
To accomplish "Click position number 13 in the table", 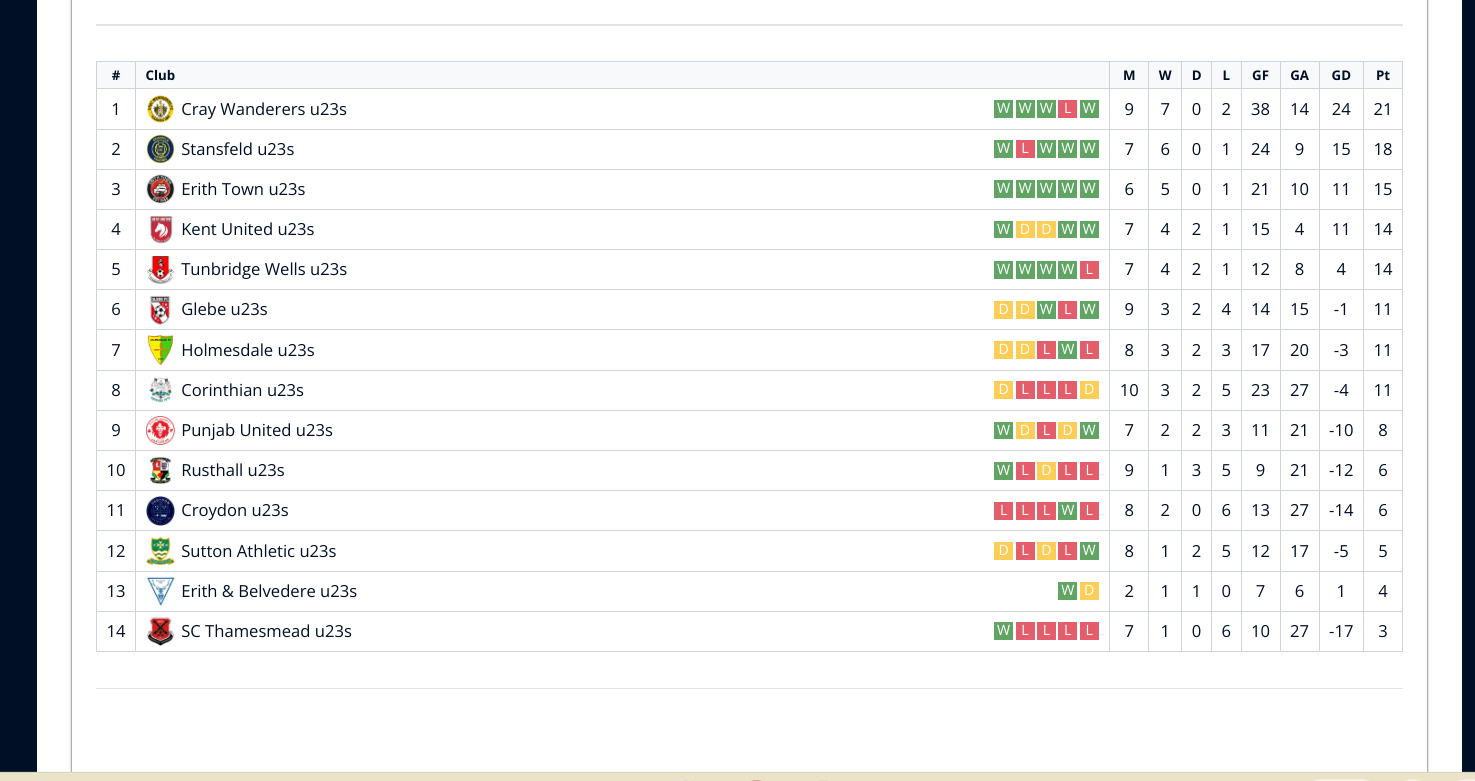I will click(116, 591).
